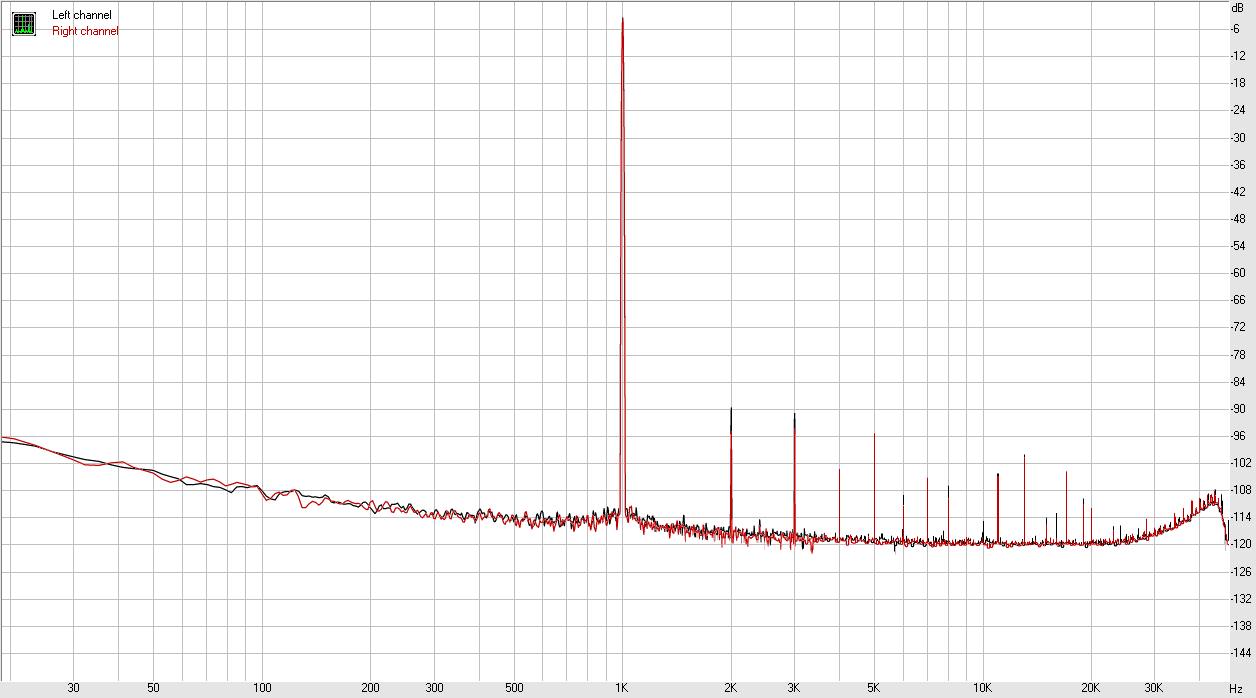This screenshot has height=698, width=1256.
Task: Click the '-108' dB axis value
Action: (x=1241, y=489)
